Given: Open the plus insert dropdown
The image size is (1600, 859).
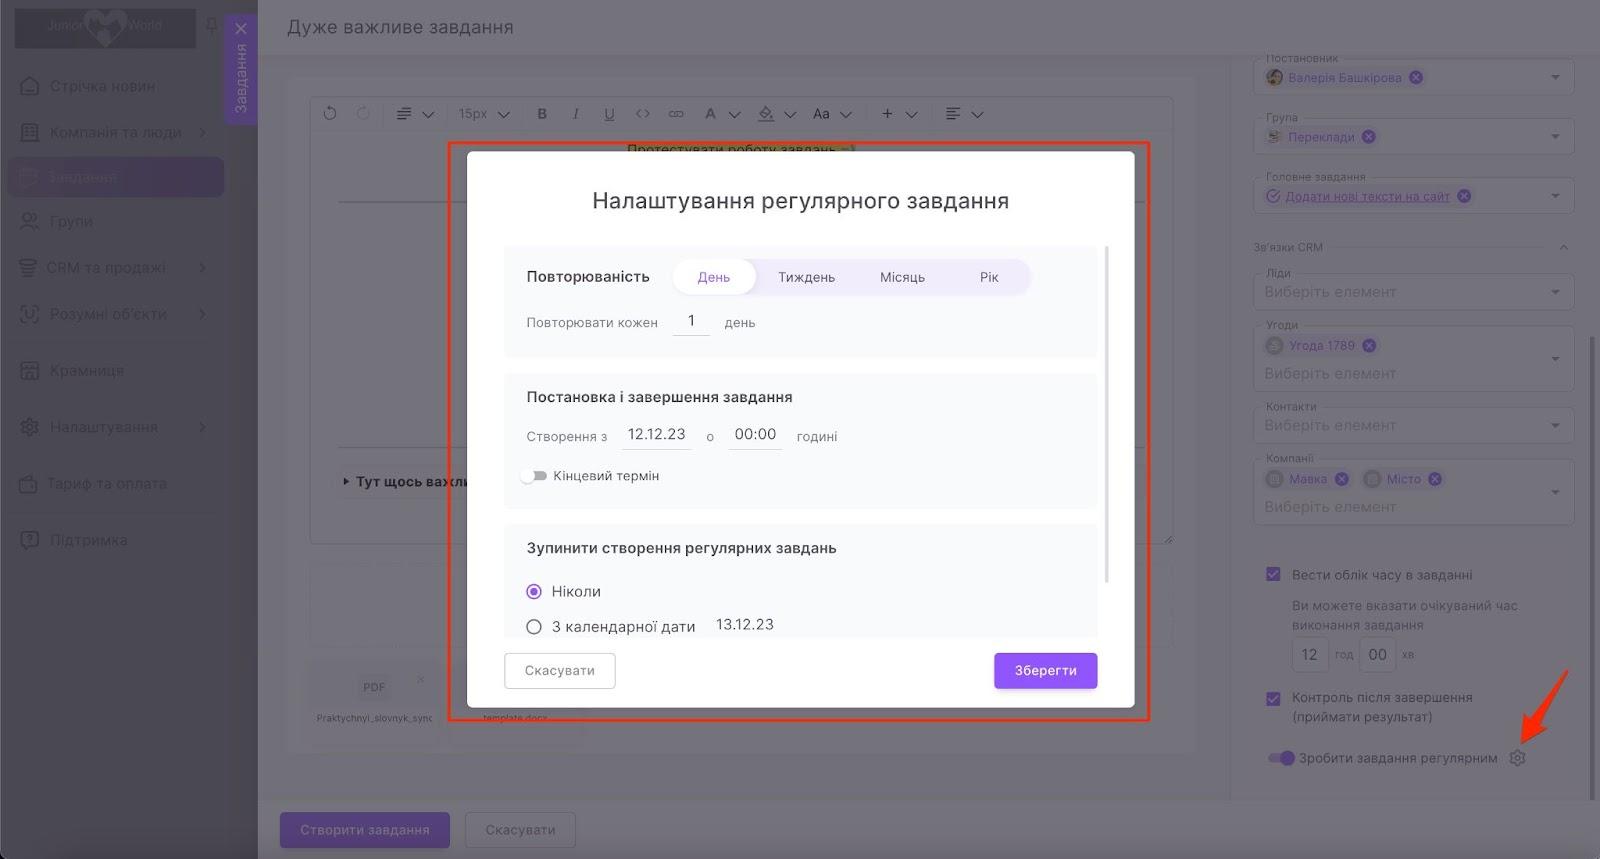Looking at the screenshot, I should coord(899,114).
